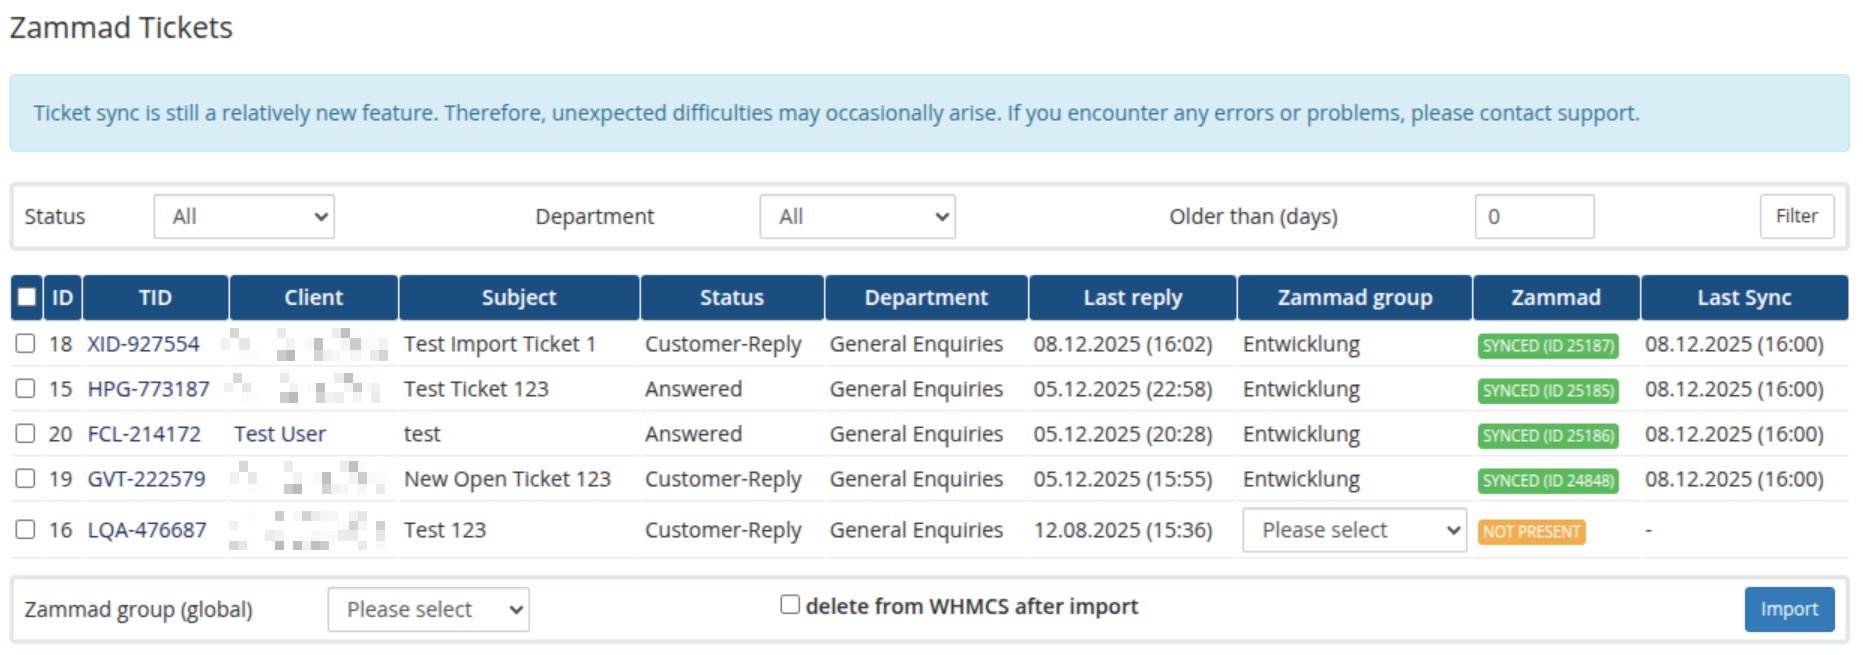Click the SYNCED (ID 24848) badge
Viewport: 1863px width, 655px height.
click(1547, 481)
